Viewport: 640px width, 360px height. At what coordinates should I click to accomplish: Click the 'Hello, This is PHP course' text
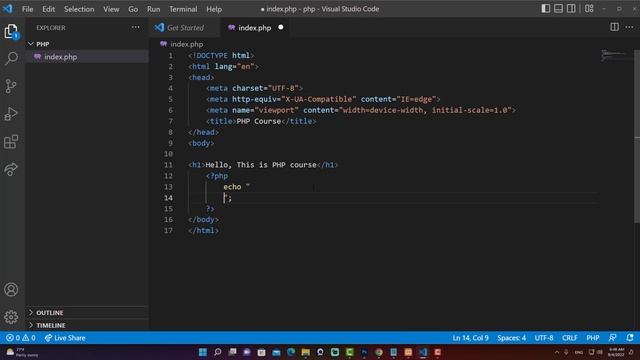(x=261, y=164)
